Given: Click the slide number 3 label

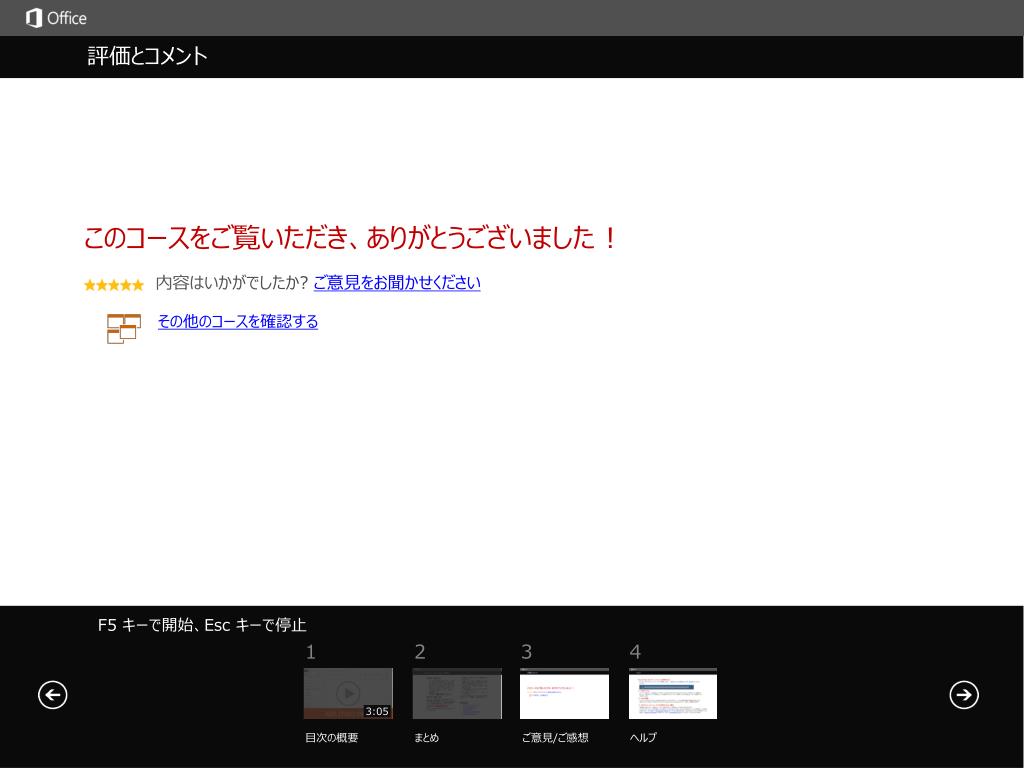Looking at the screenshot, I should point(526,652).
